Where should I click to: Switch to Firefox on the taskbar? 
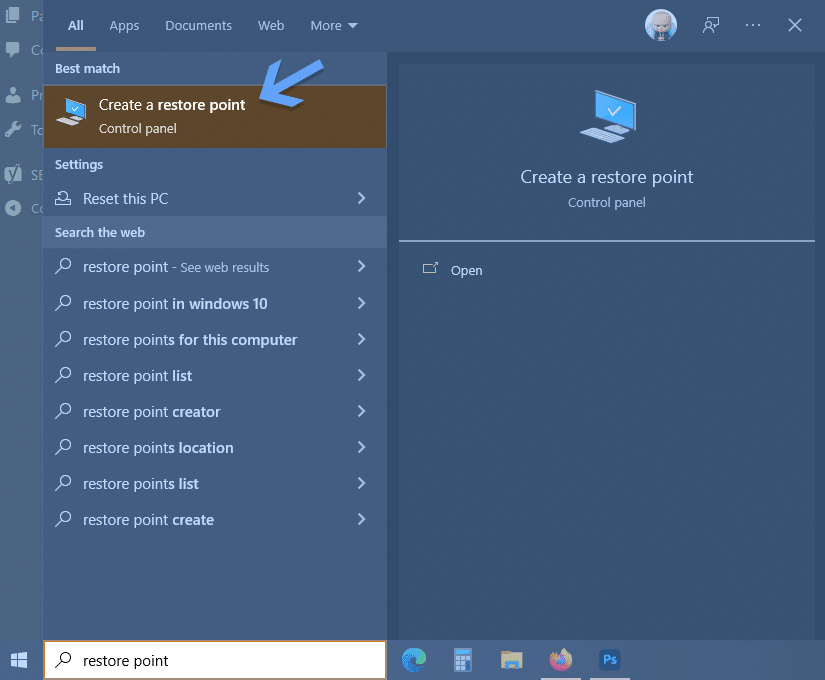pos(560,659)
